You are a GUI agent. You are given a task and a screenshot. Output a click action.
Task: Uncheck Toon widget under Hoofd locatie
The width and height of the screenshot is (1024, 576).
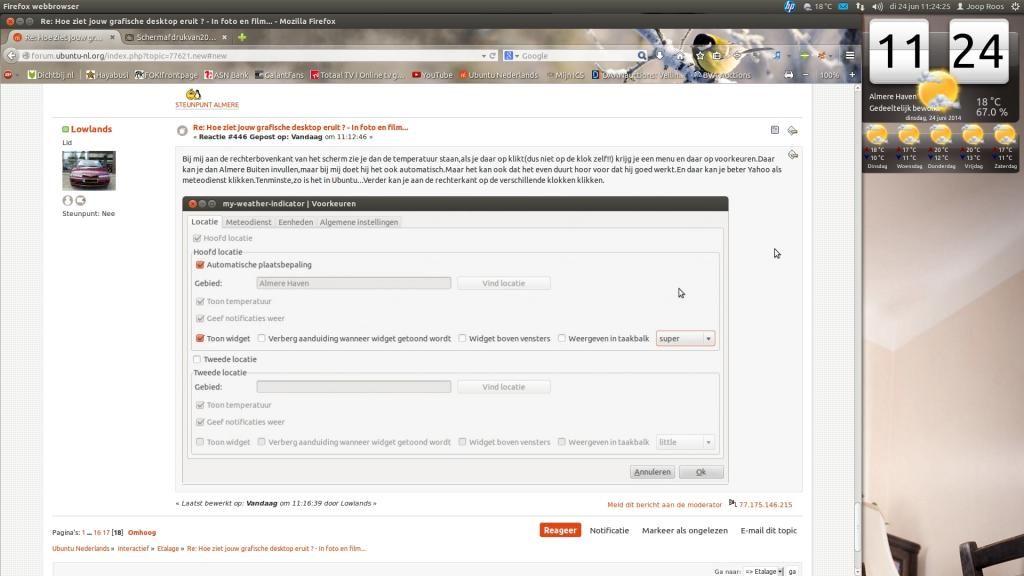click(200, 339)
